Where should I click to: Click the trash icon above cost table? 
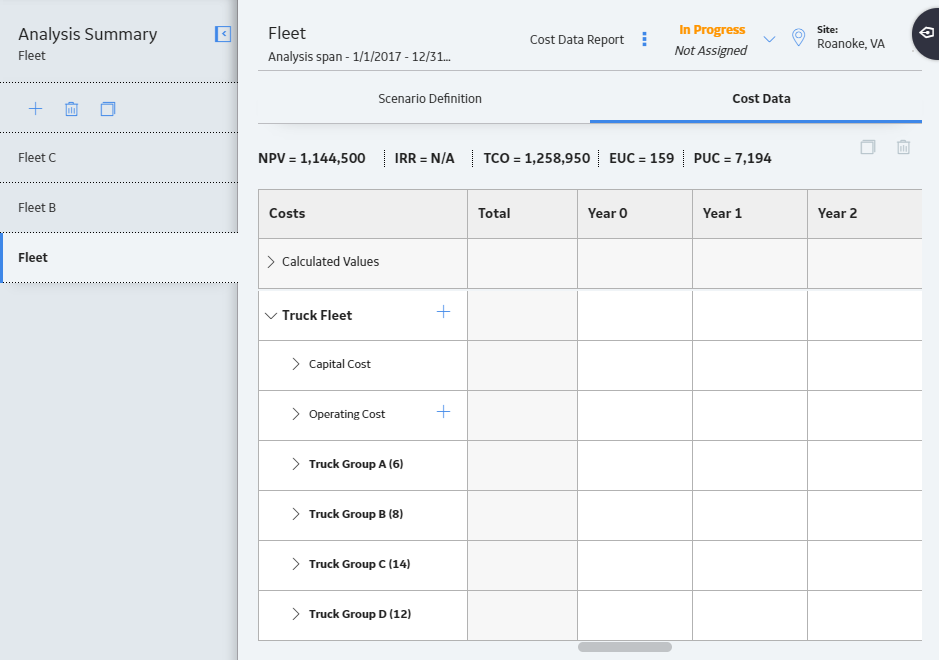(x=903, y=147)
